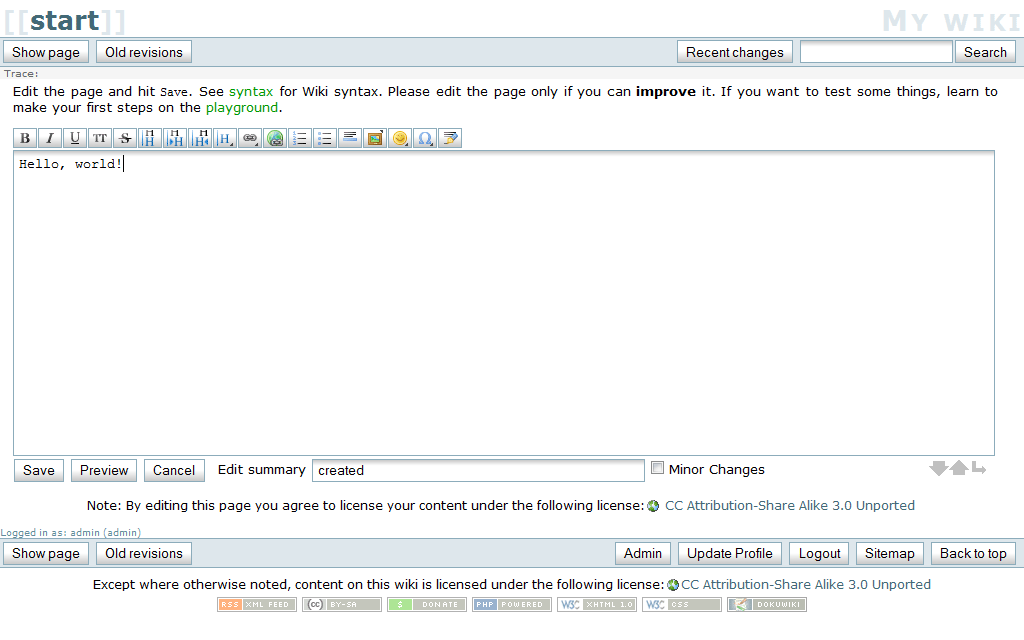Apply italic formatting from toolbar
Screen dimensions: 1024x640
(x=50, y=138)
